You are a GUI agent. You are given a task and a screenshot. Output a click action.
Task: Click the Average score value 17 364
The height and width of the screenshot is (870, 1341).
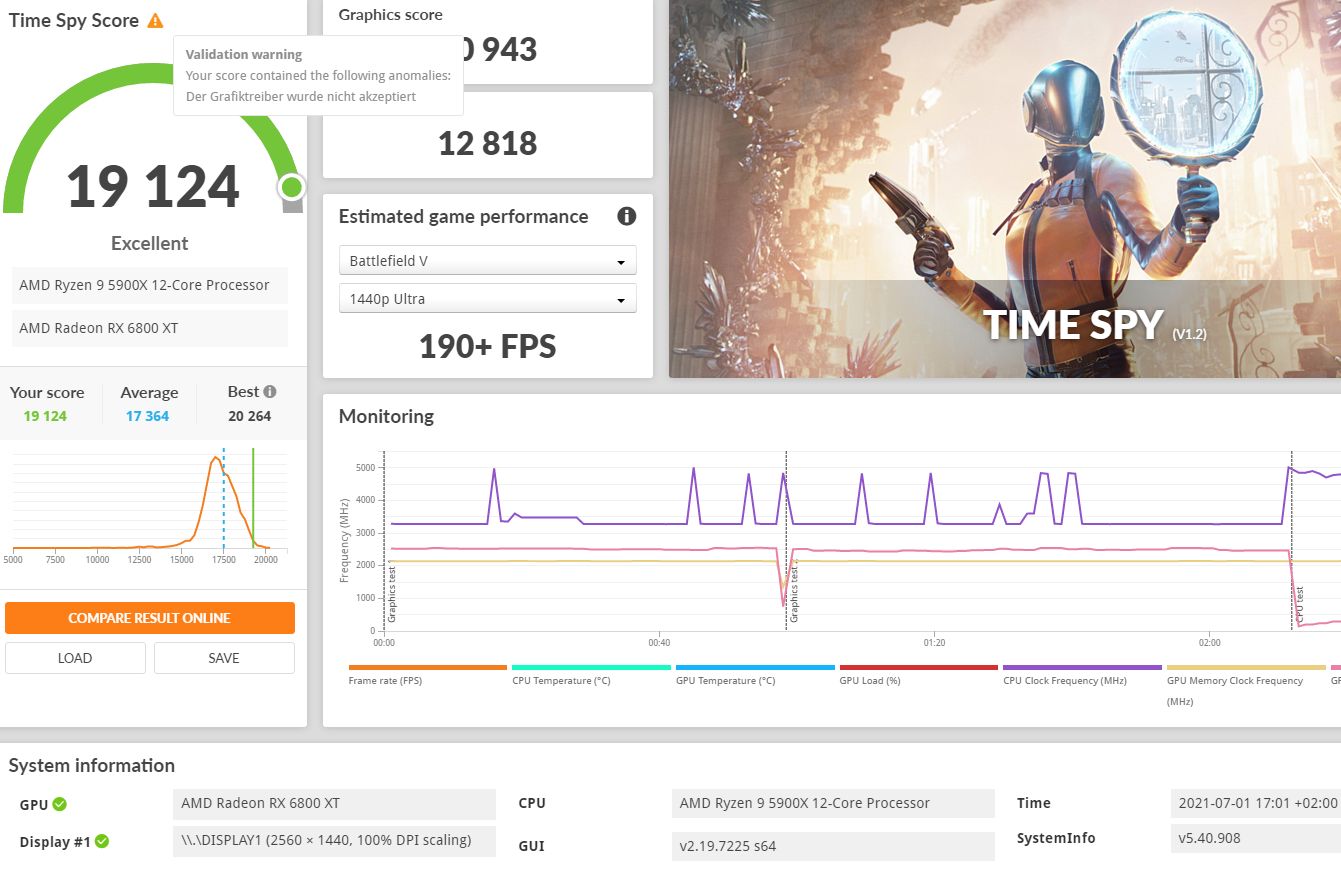(147, 416)
